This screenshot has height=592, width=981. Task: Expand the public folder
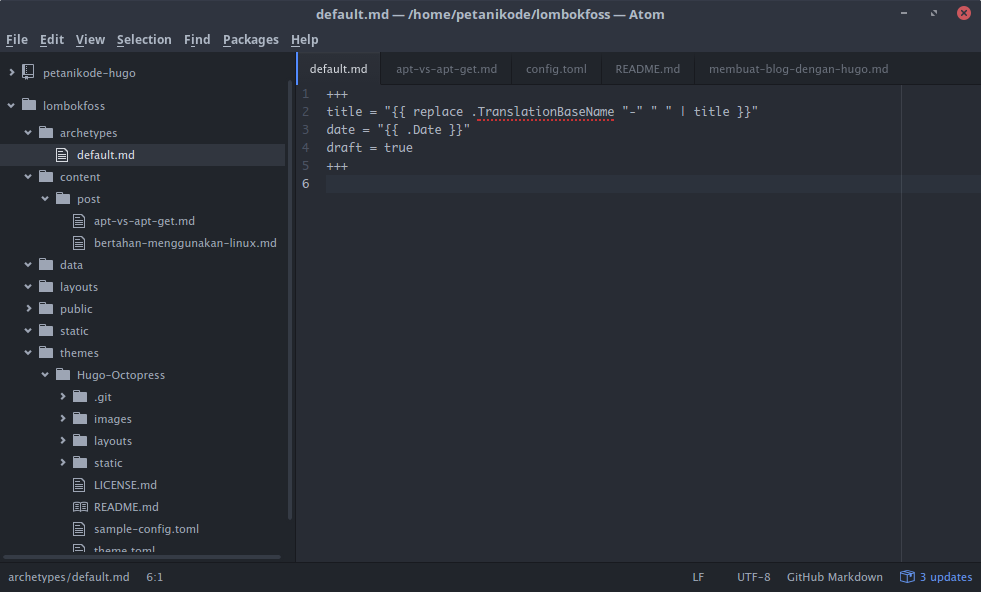(28, 309)
